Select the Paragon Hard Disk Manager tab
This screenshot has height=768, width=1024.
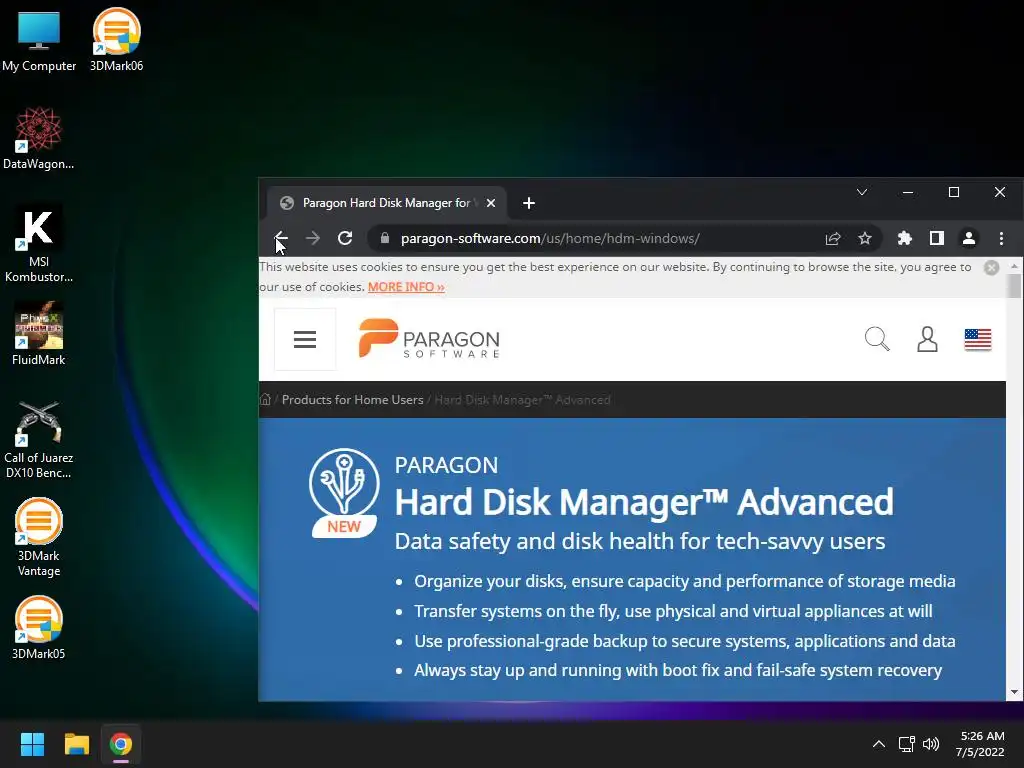pos(385,203)
